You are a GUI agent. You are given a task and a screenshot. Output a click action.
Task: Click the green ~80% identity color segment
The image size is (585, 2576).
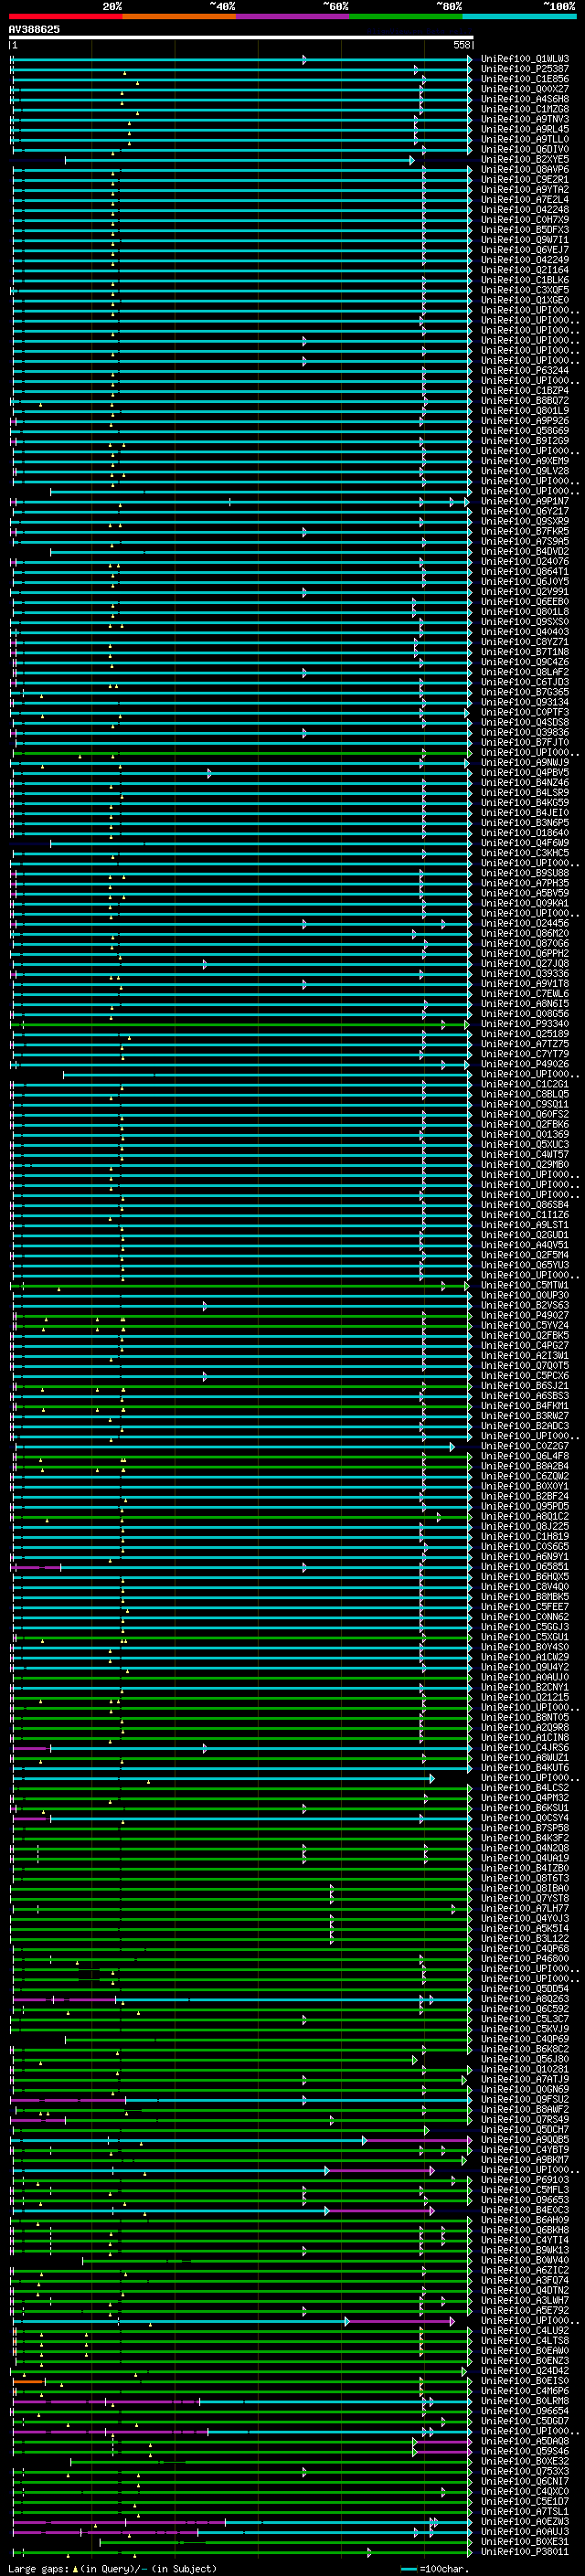click(x=406, y=16)
